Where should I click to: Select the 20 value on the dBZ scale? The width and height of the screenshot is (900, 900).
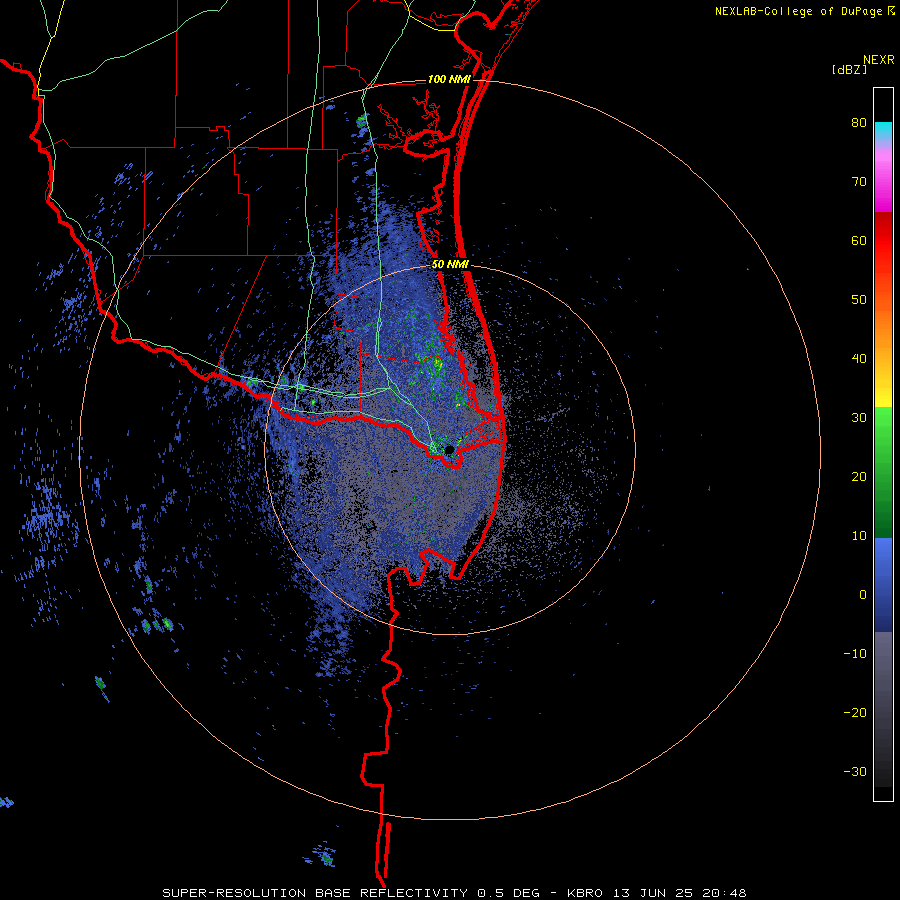[x=859, y=477]
